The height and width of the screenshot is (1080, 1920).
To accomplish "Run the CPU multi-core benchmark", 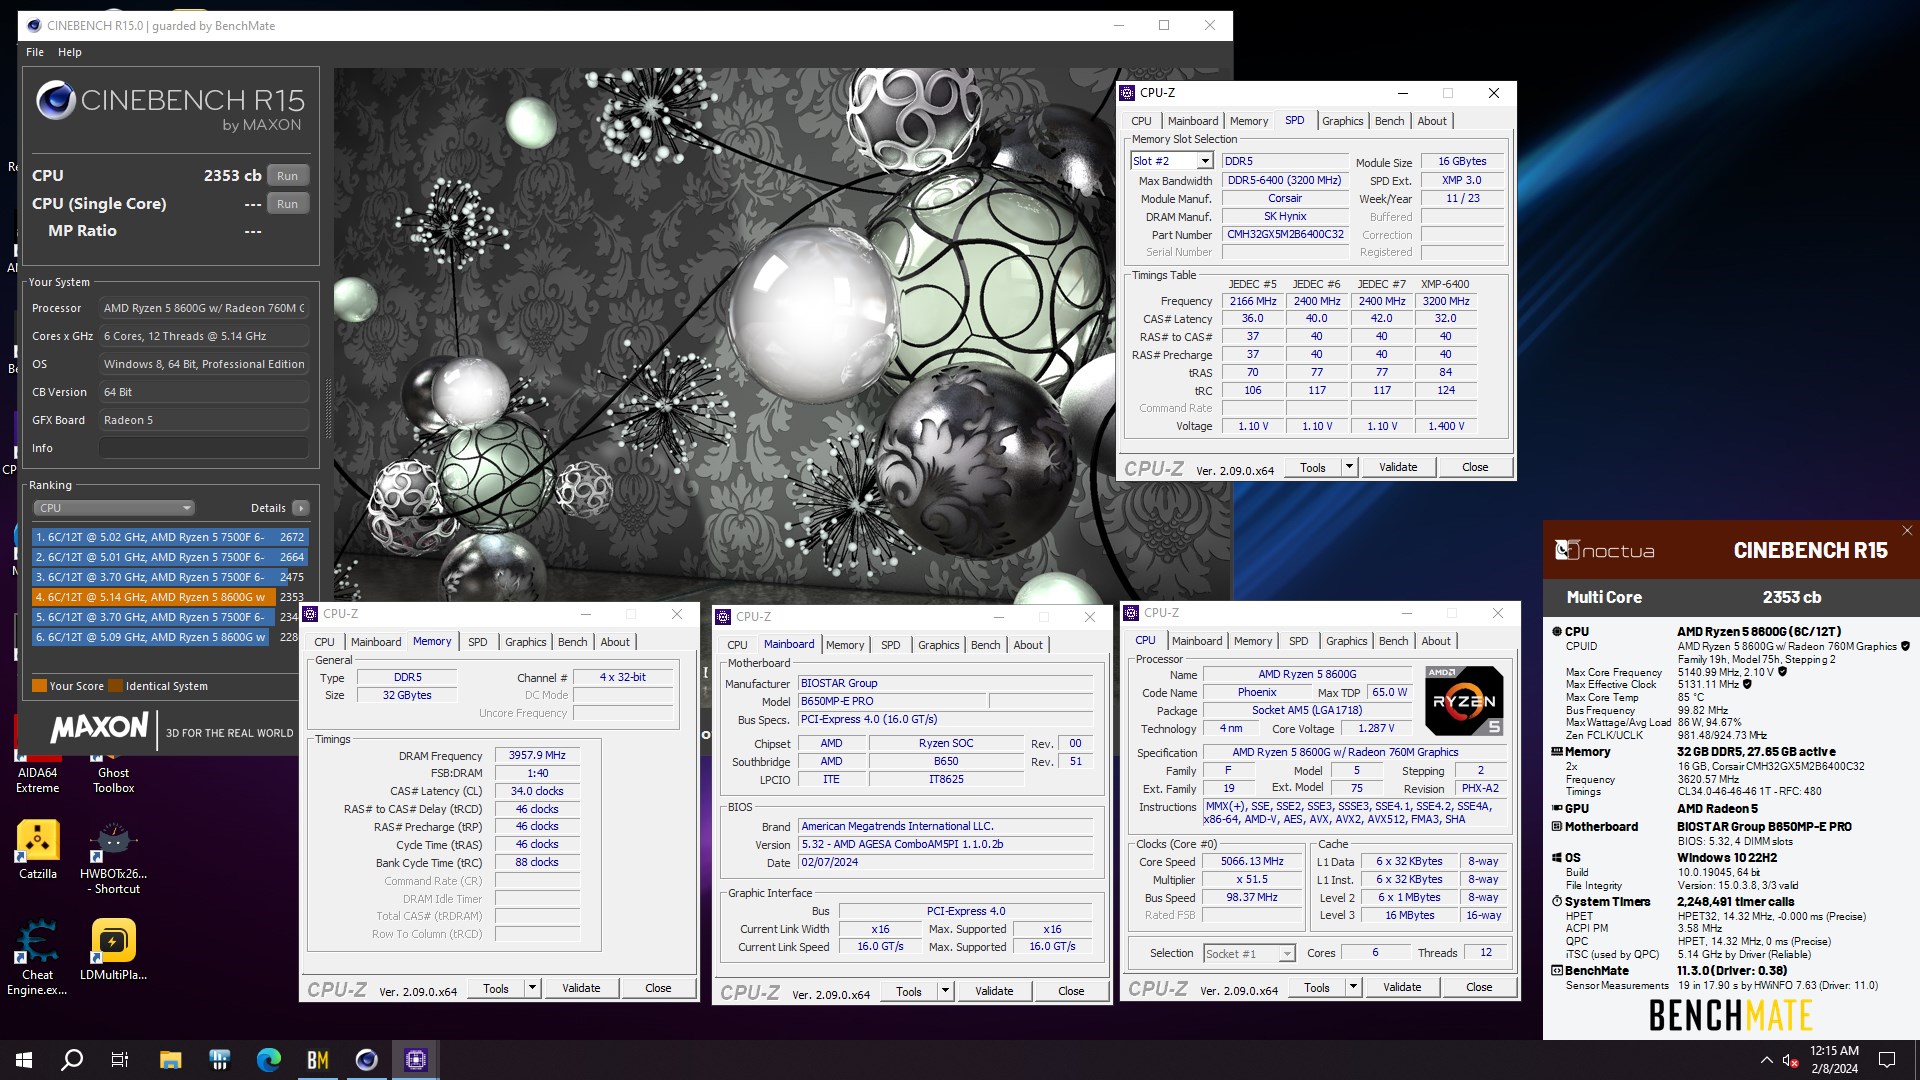I will tap(288, 176).
